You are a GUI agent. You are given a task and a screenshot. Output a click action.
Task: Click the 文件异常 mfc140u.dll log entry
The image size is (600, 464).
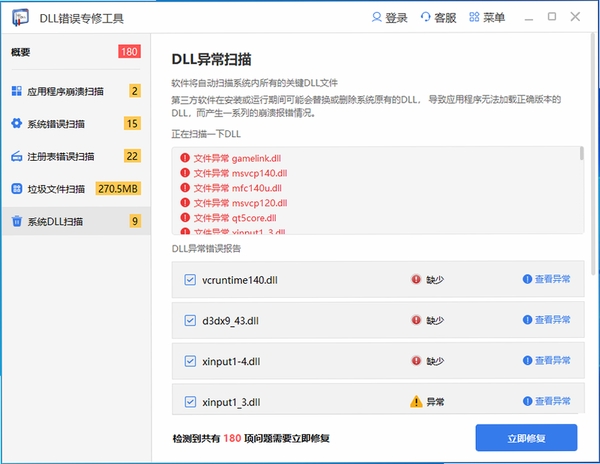coord(237,188)
